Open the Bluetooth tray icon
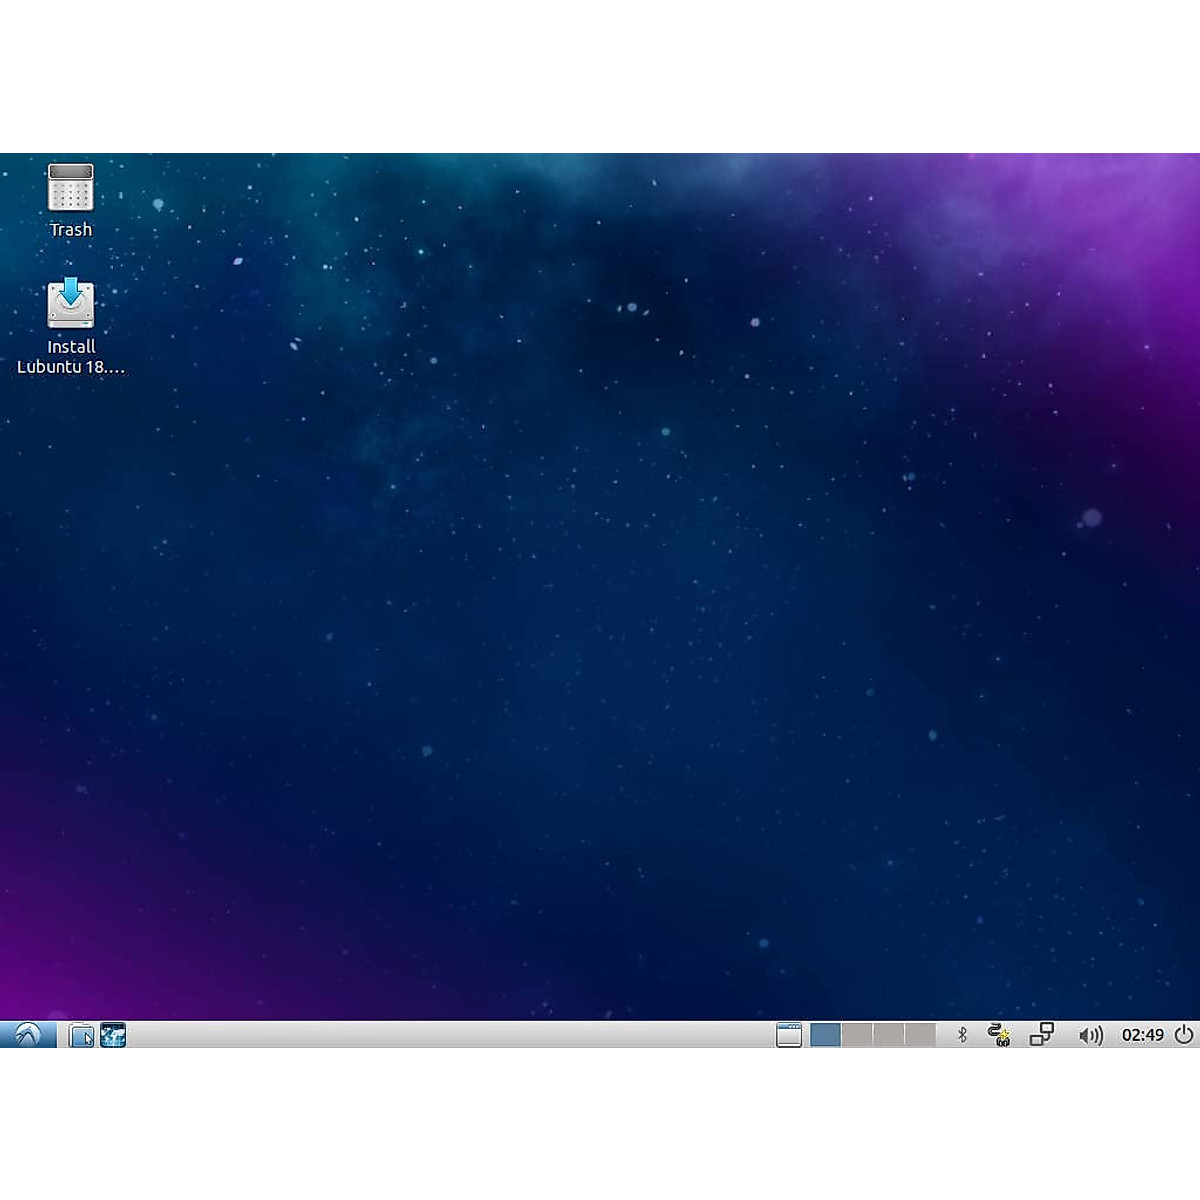 click(x=962, y=1035)
